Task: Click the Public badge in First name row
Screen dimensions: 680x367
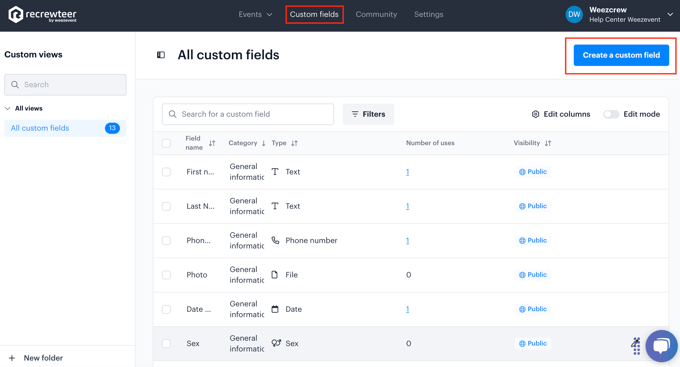Action: pos(533,172)
